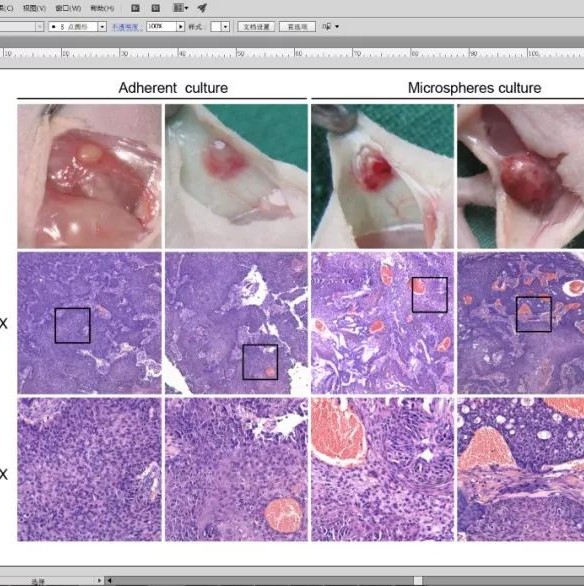
Task: Select the Adherent culture text on artboard
Action: click(x=173, y=88)
